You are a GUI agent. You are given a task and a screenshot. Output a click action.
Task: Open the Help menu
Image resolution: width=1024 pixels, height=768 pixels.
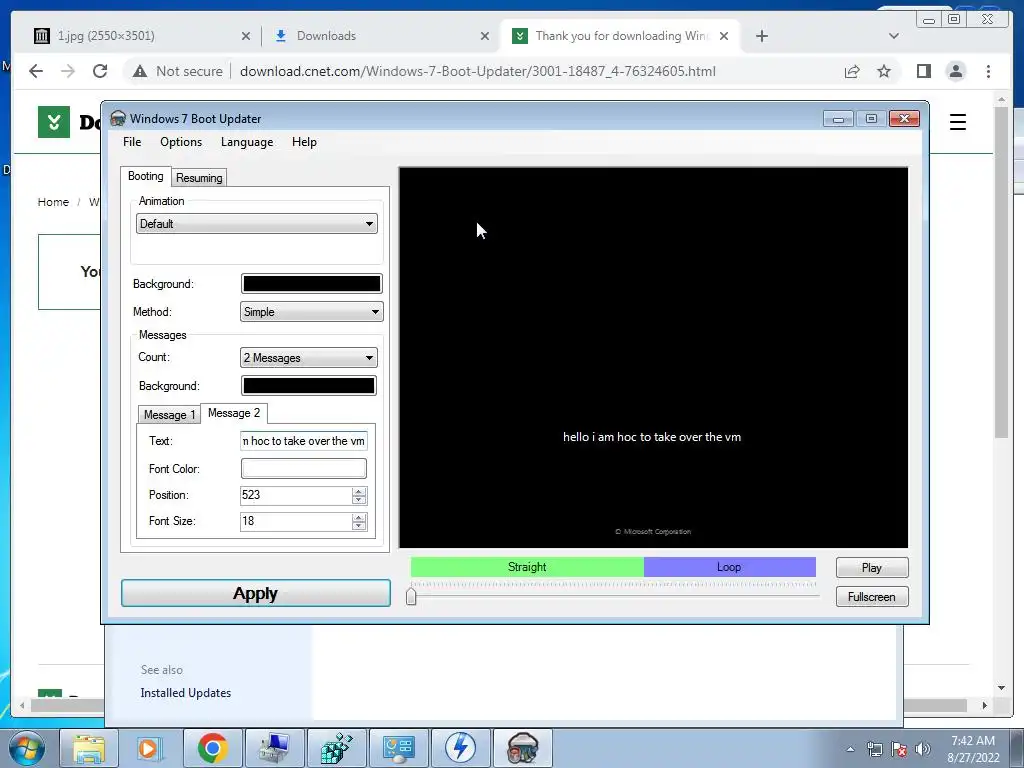pos(304,142)
